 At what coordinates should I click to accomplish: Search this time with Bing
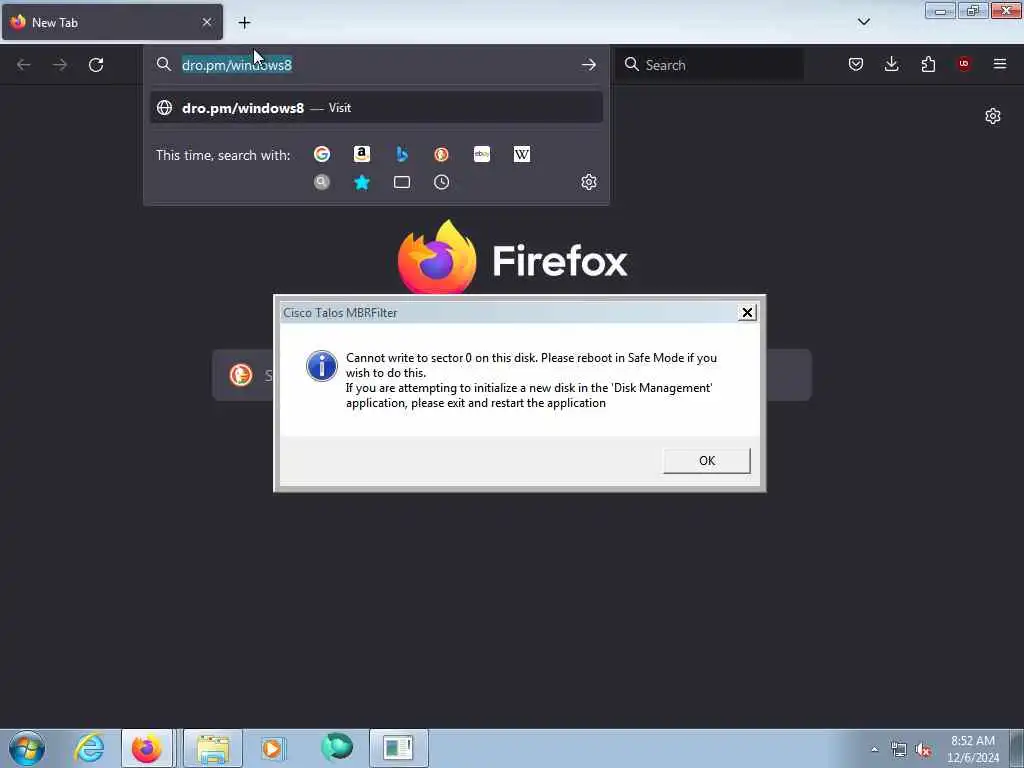[402, 154]
